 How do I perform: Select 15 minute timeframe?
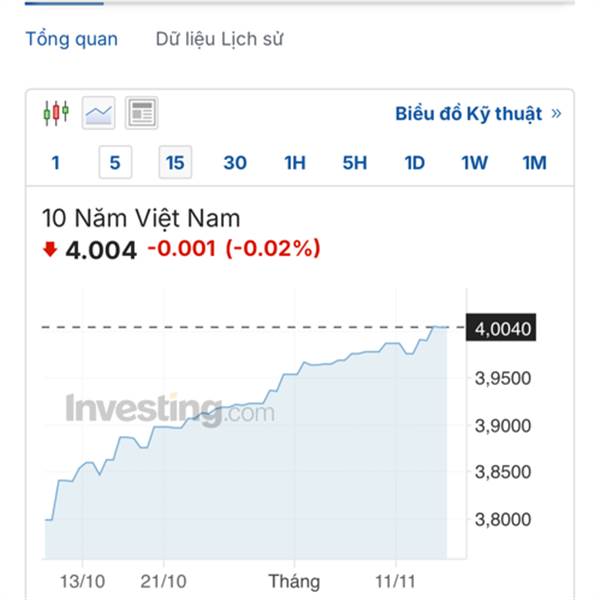click(x=175, y=162)
